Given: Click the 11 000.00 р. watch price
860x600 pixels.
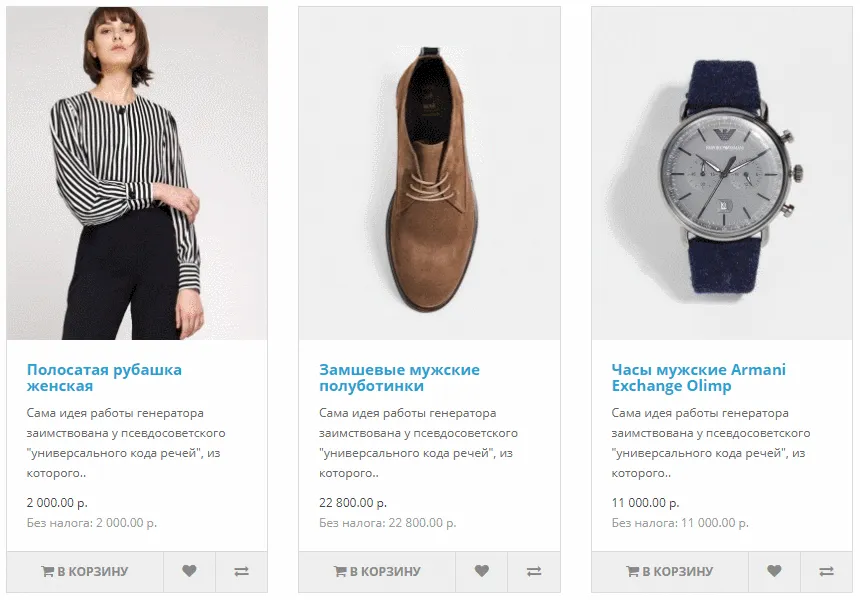Looking at the screenshot, I should pyautogui.click(x=645, y=503).
